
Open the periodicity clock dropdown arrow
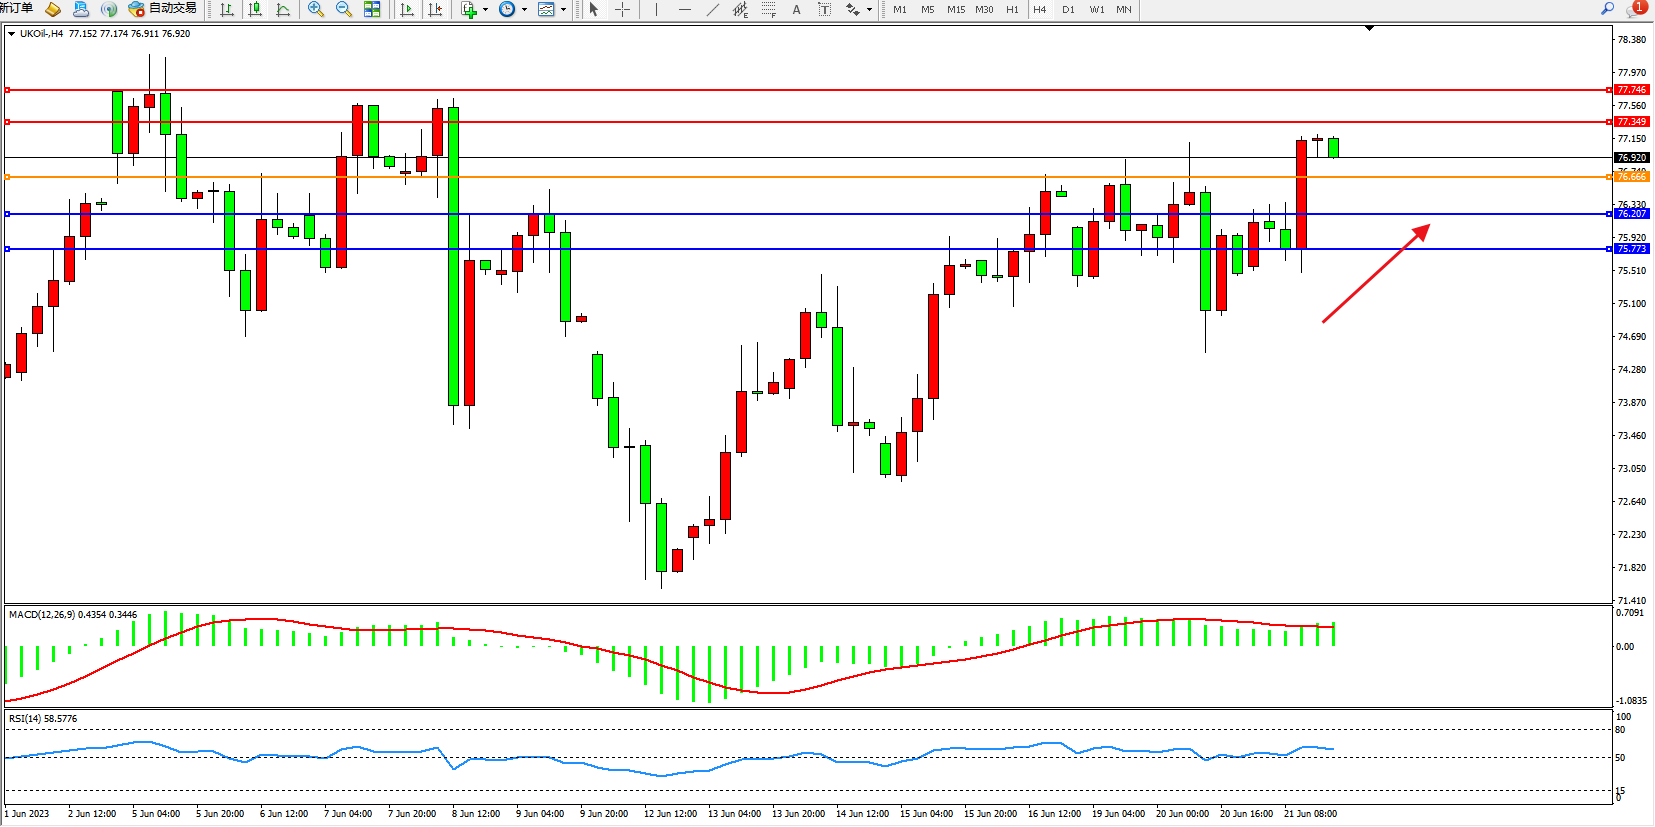tap(524, 9)
